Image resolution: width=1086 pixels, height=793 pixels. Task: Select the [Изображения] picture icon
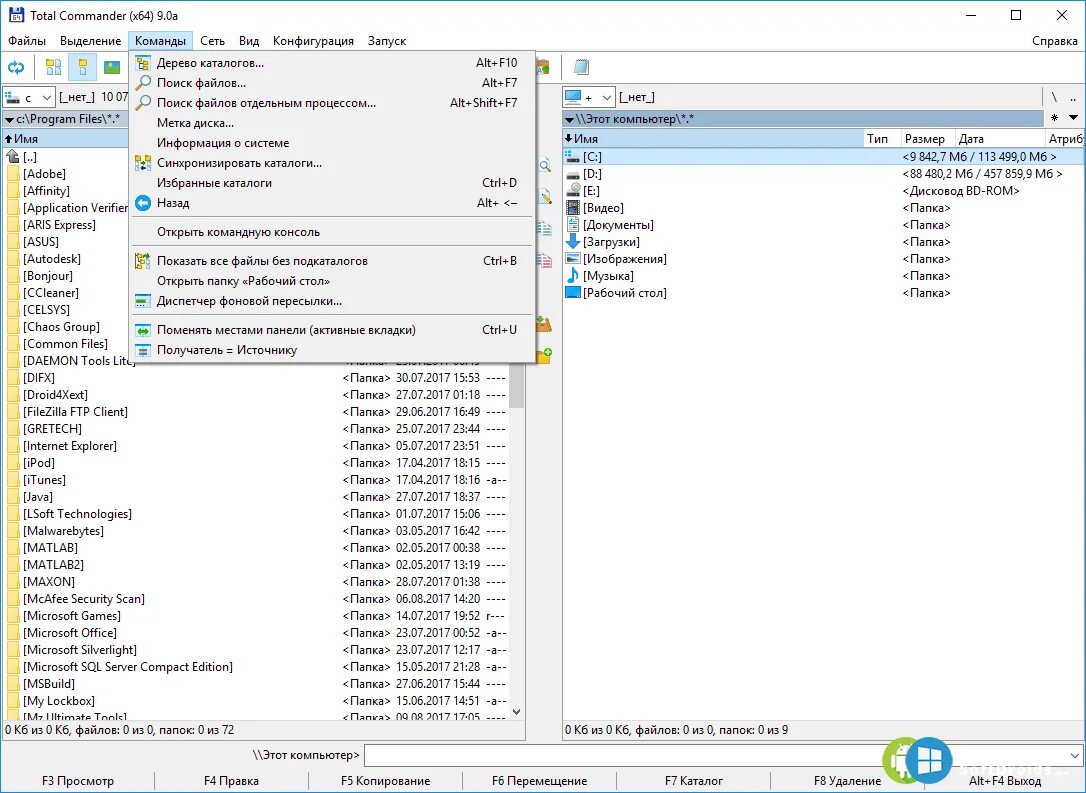click(x=573, y=259)
